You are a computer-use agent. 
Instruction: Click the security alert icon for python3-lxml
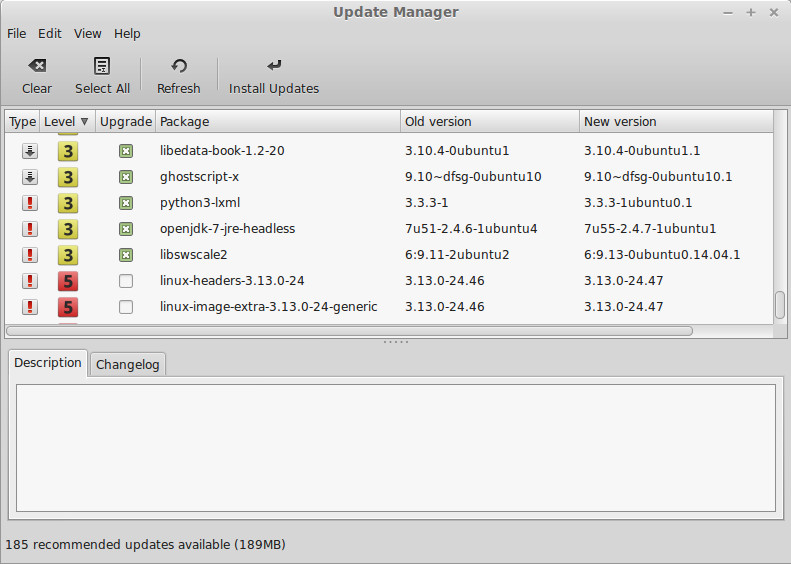pyautogui.click(x=30, y=203)
